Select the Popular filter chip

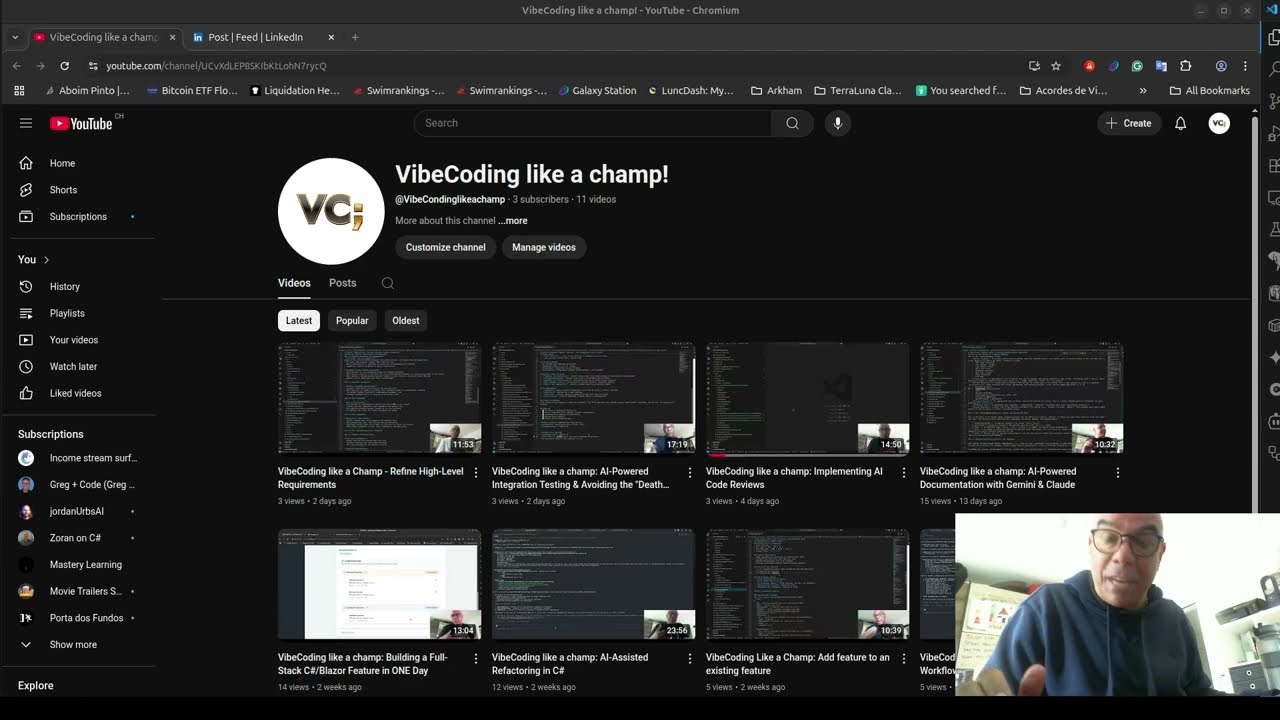352,320
